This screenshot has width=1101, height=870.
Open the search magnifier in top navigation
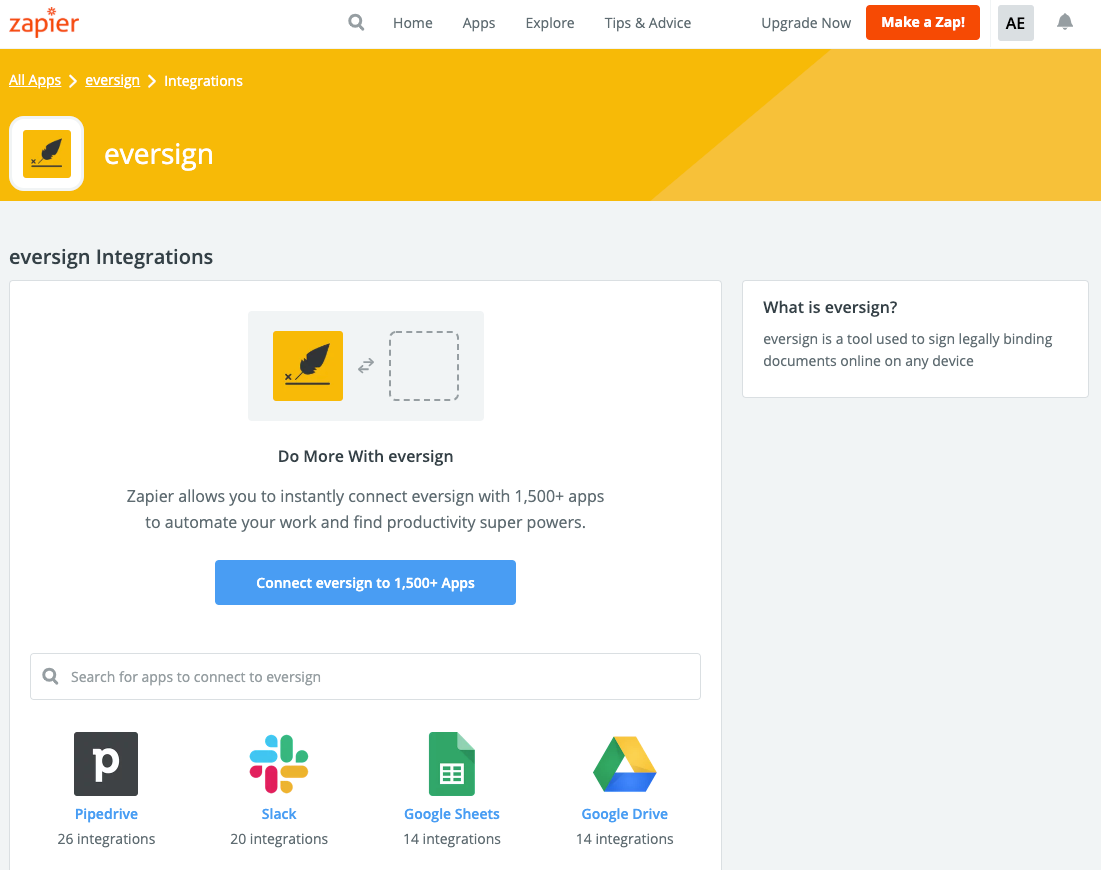point(356,22)
